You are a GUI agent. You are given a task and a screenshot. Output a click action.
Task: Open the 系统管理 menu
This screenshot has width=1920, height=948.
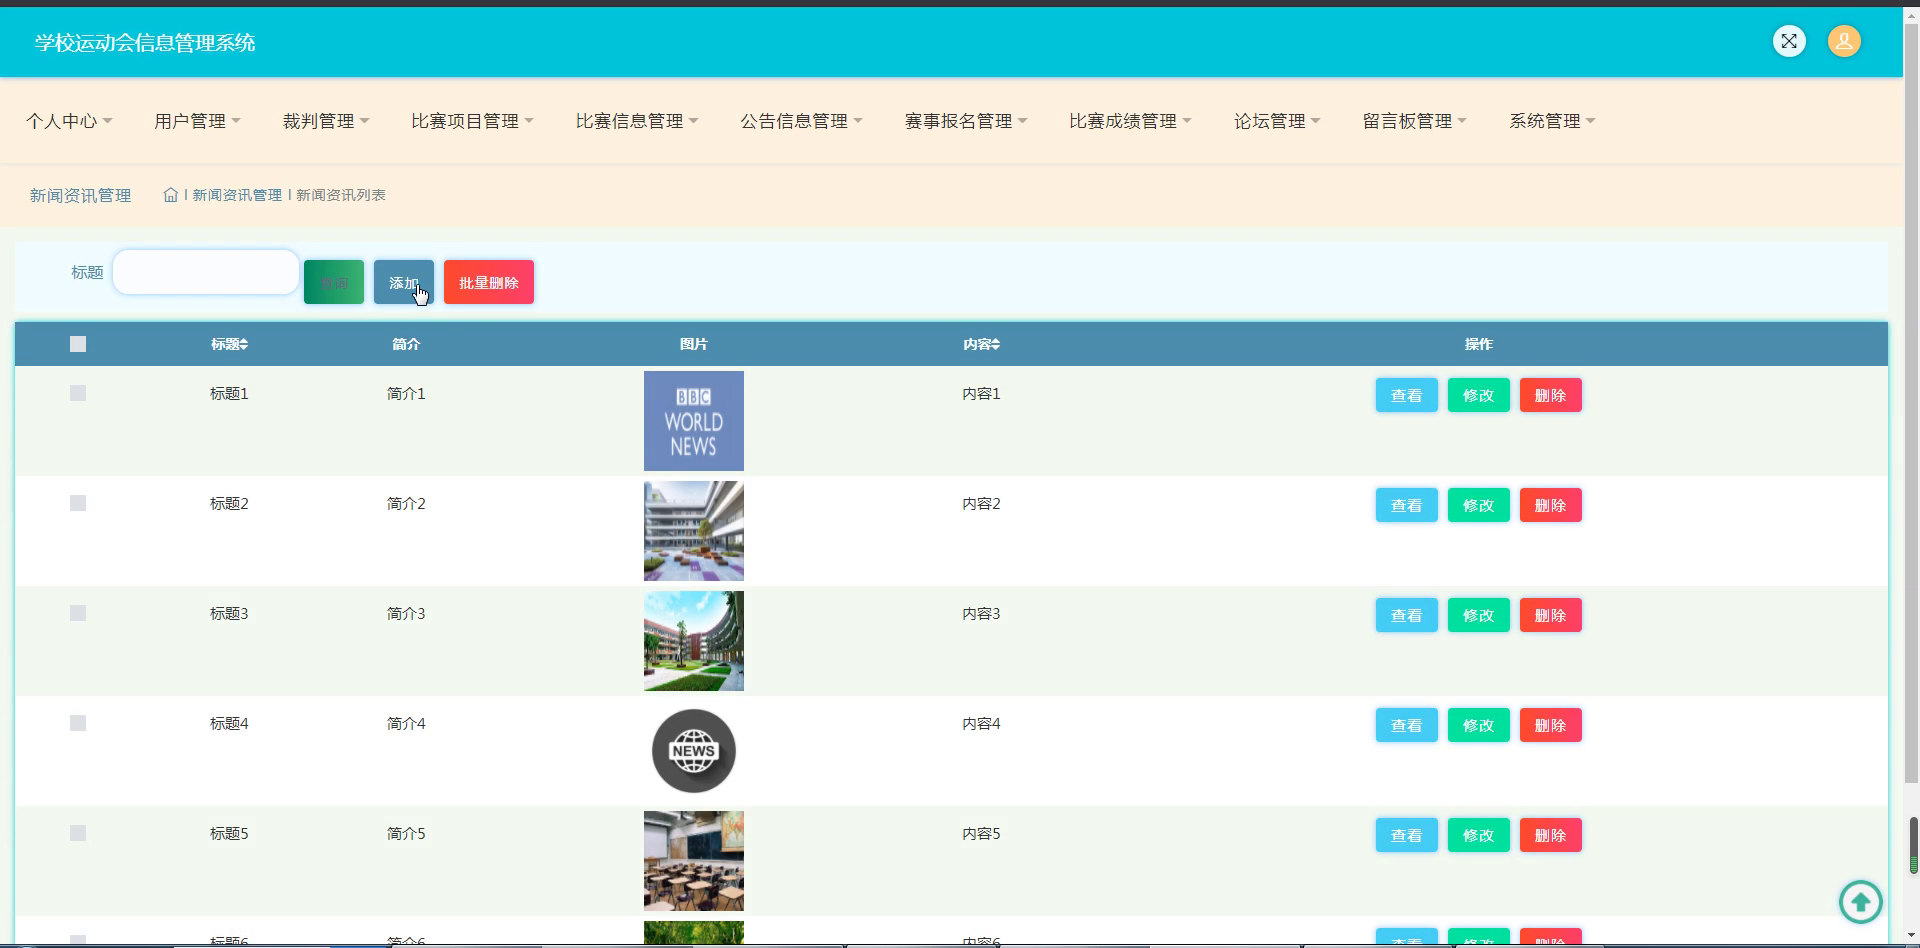click(1552, 121)
